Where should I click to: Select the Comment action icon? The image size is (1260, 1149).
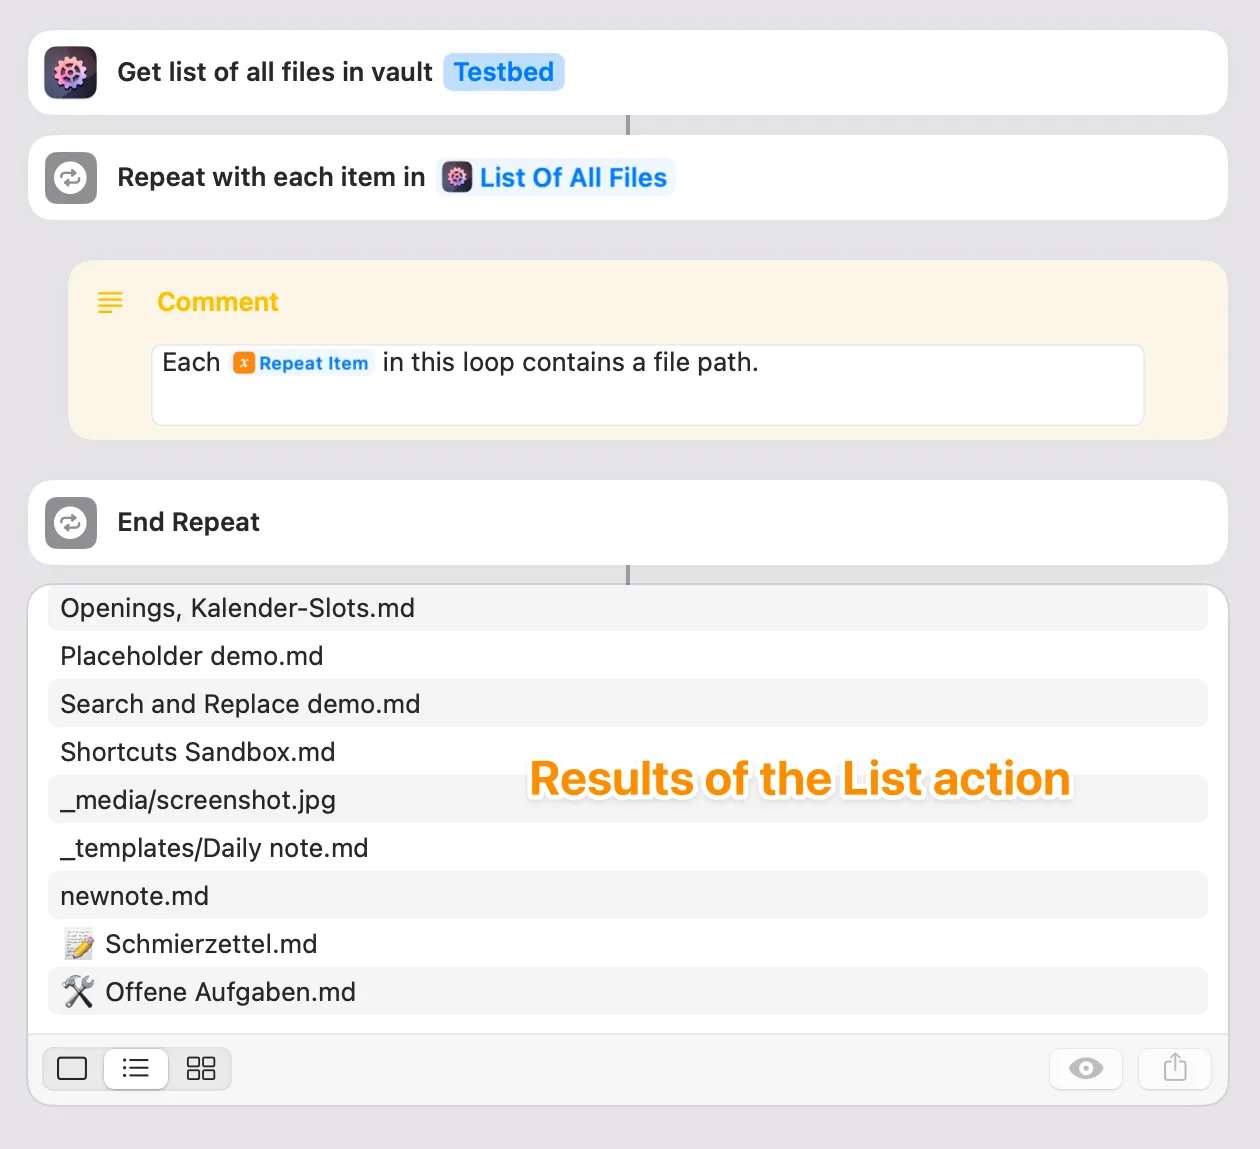110,302
